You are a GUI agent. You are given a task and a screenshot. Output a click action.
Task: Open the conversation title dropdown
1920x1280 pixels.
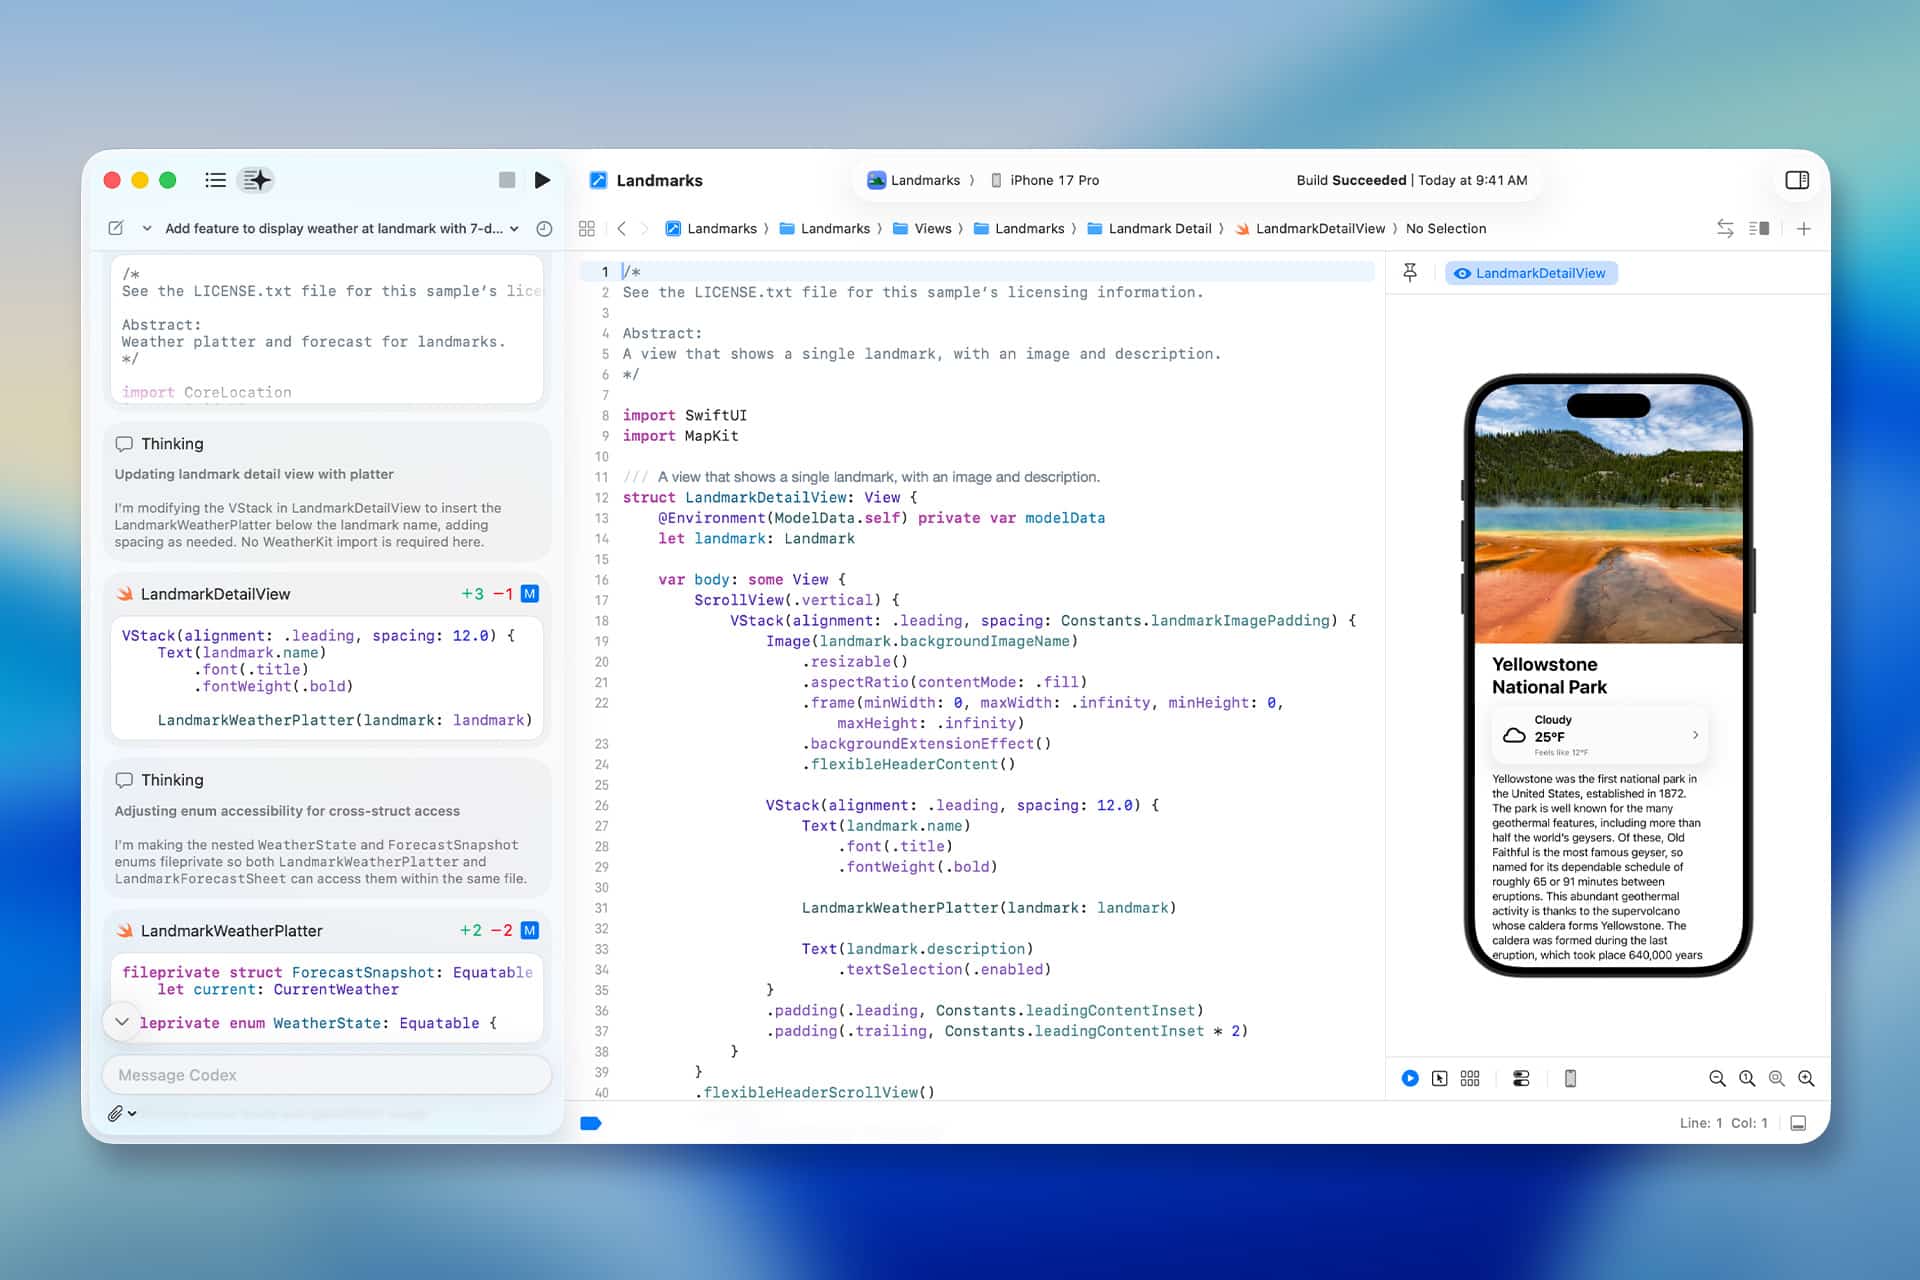click(x=342, y=228)
